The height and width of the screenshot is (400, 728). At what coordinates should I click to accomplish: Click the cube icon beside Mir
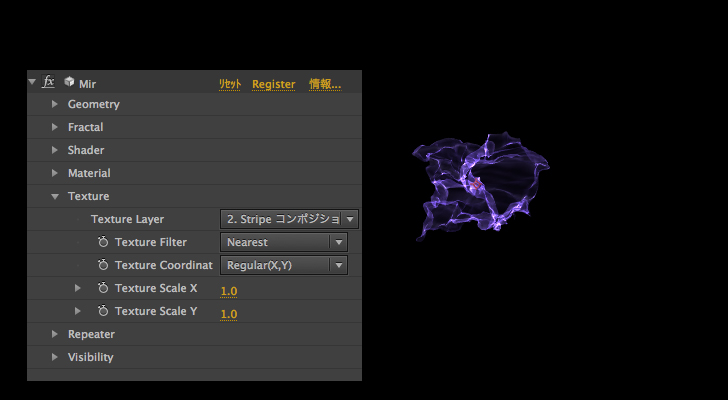(x=69, y=83)
